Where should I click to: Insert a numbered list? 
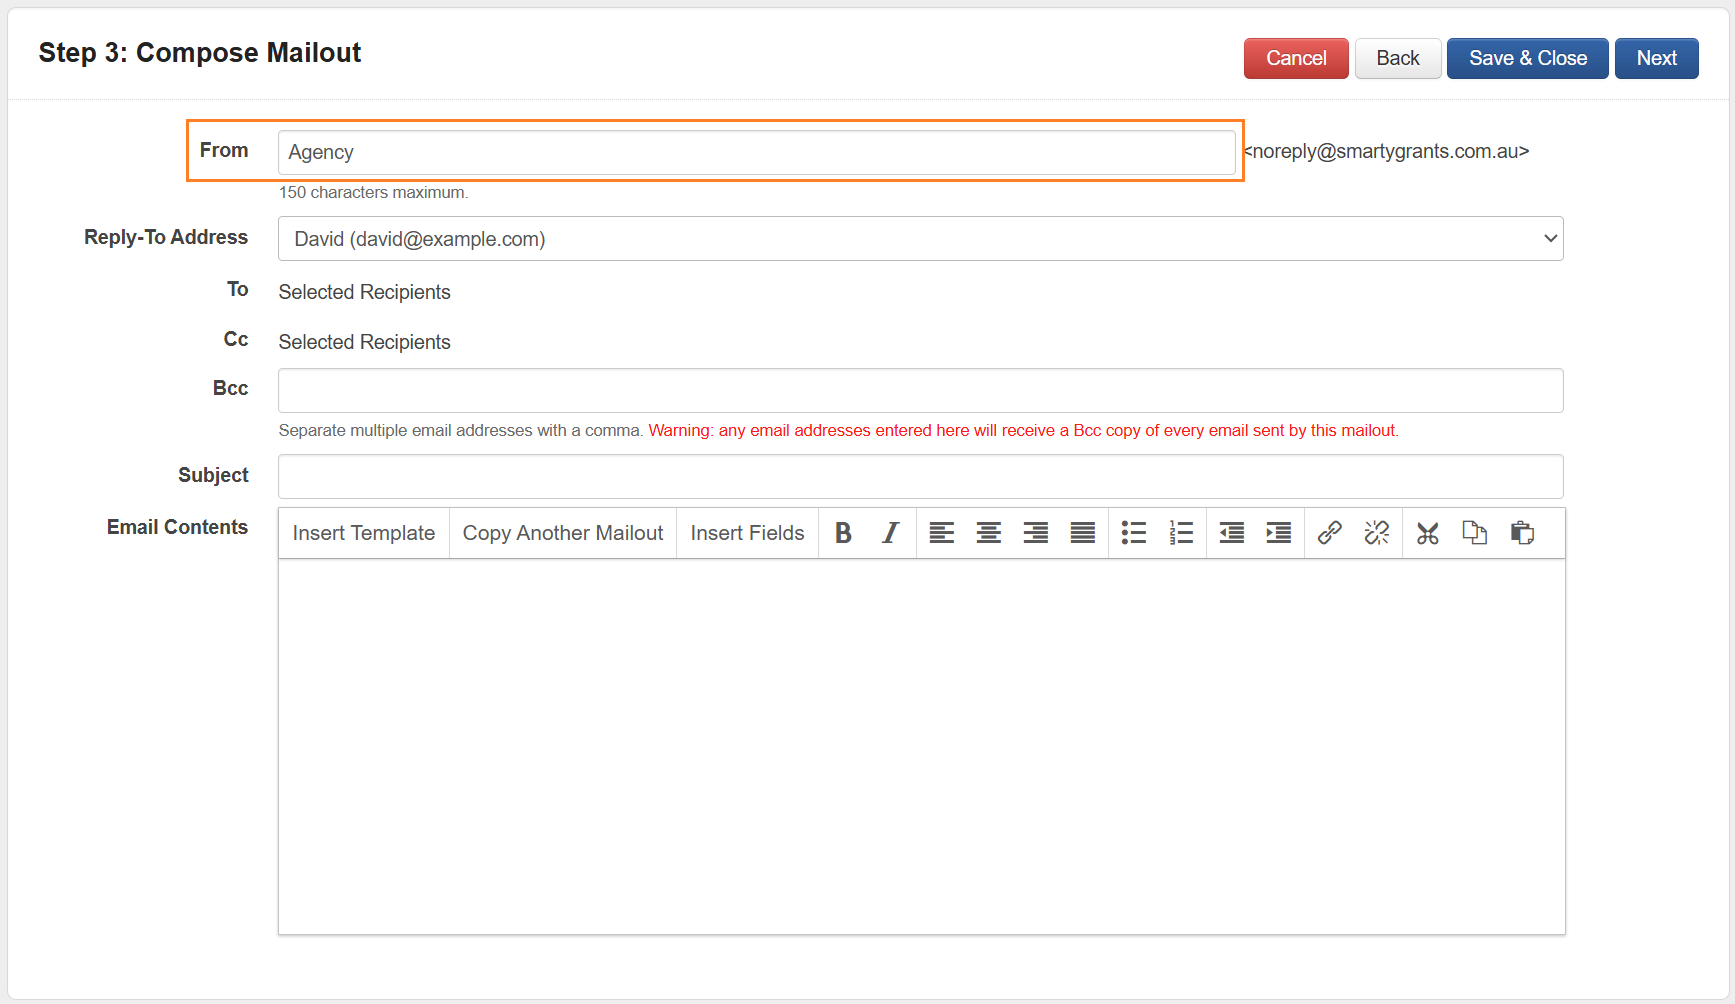click(x=1181, y=533)
